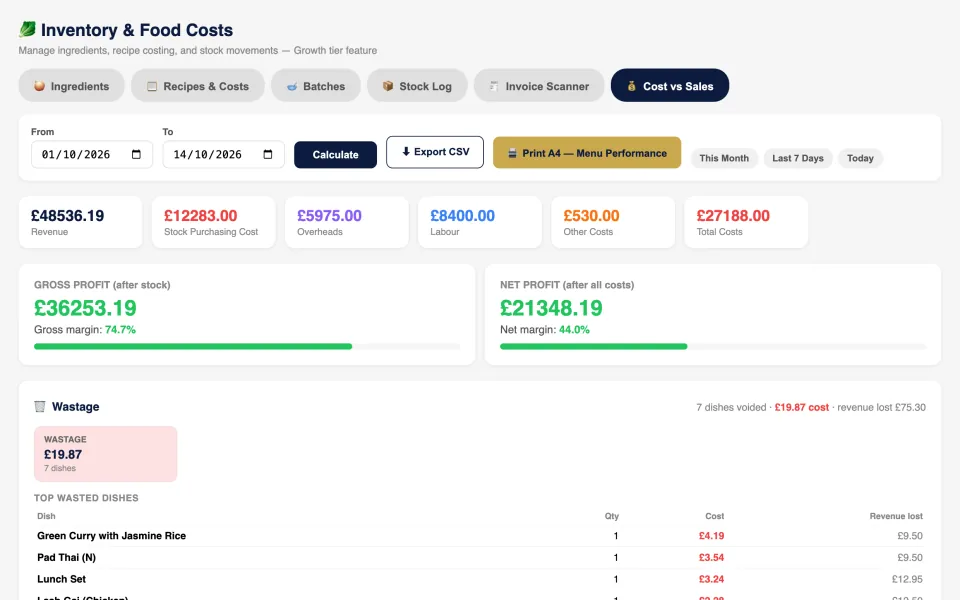Image resolution: width=960 pixels, height=600 pixels.
Task: Click the Calculate button
Action: (336, 155)
